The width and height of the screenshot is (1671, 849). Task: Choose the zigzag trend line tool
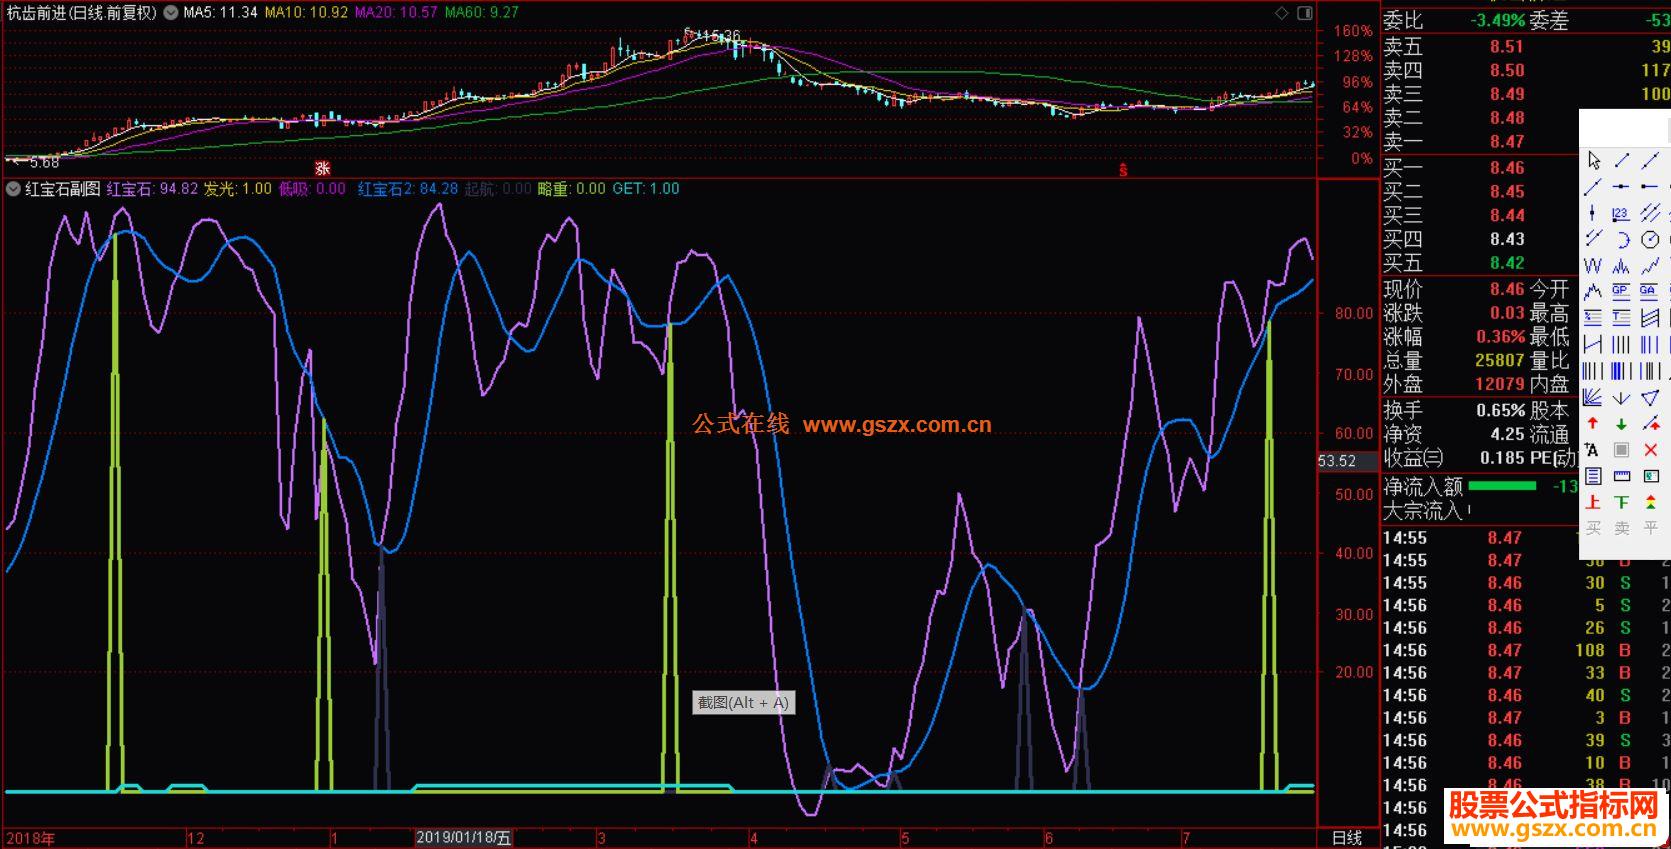coord(1650,265)
